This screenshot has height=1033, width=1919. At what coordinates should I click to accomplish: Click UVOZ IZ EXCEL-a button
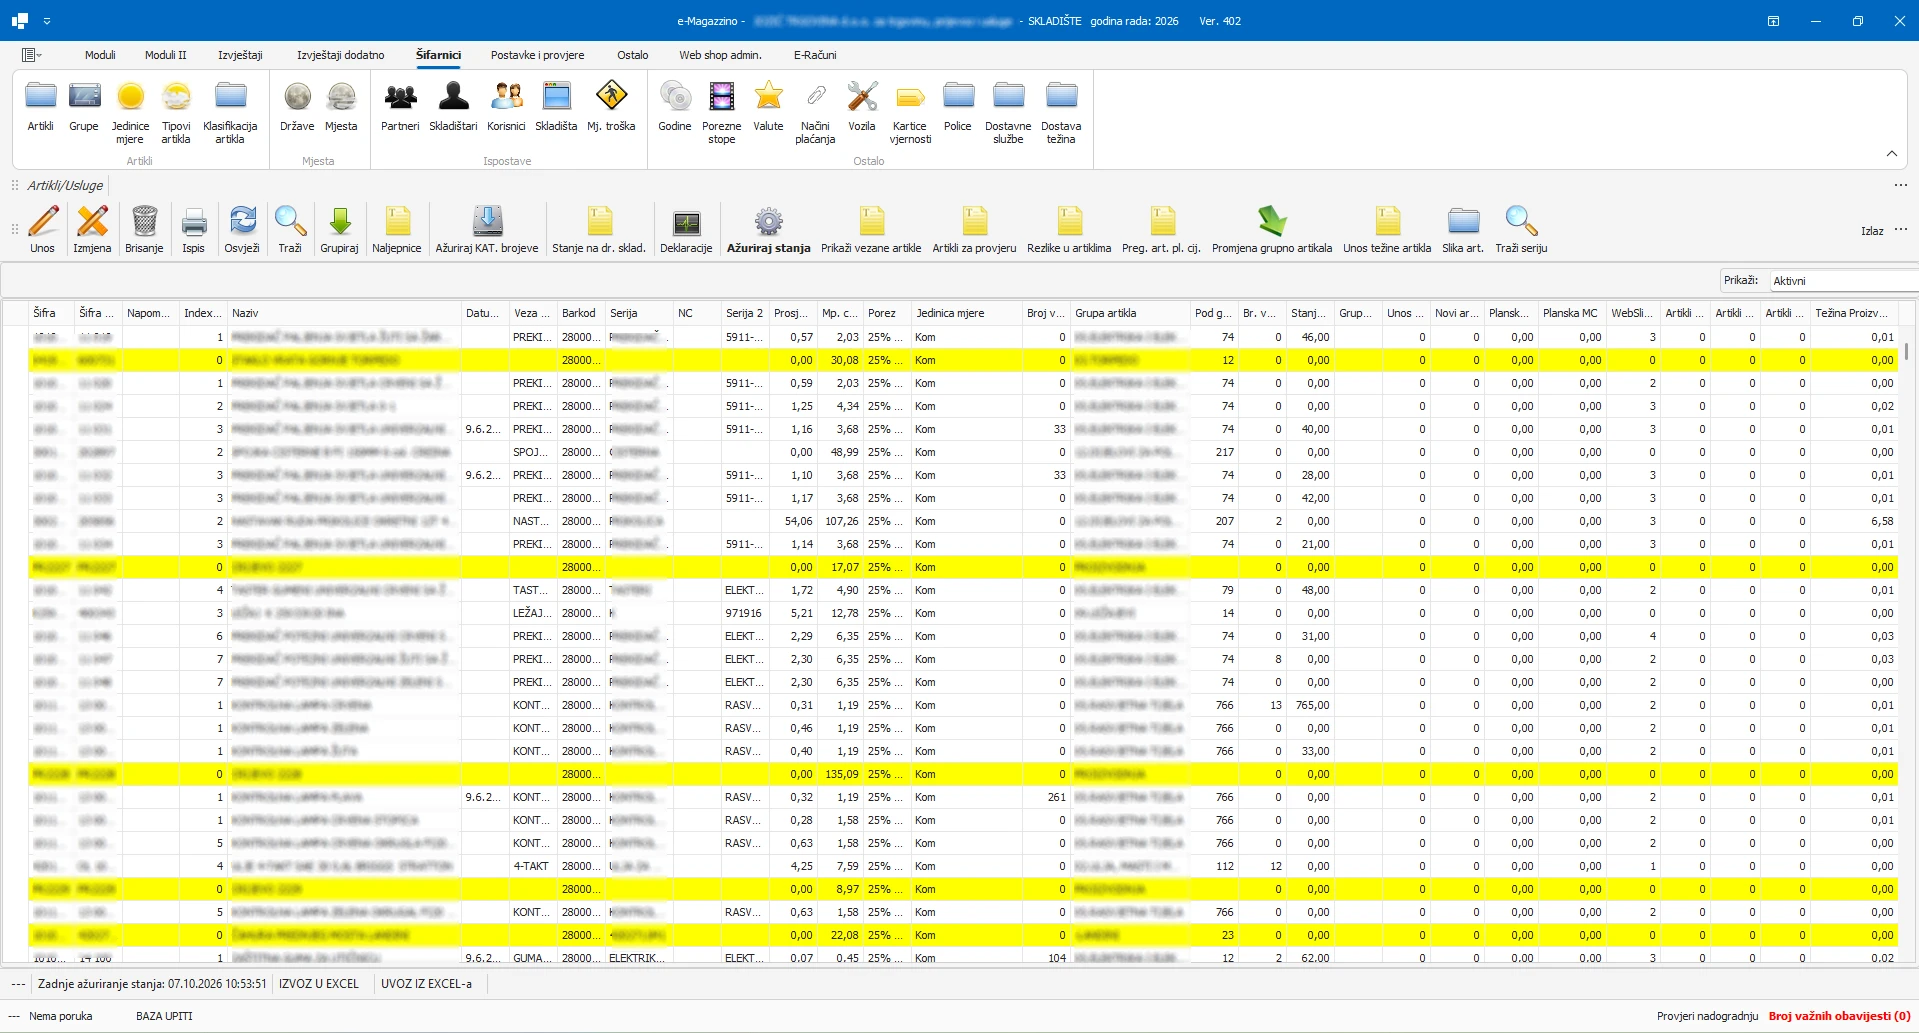click(426, 984)
